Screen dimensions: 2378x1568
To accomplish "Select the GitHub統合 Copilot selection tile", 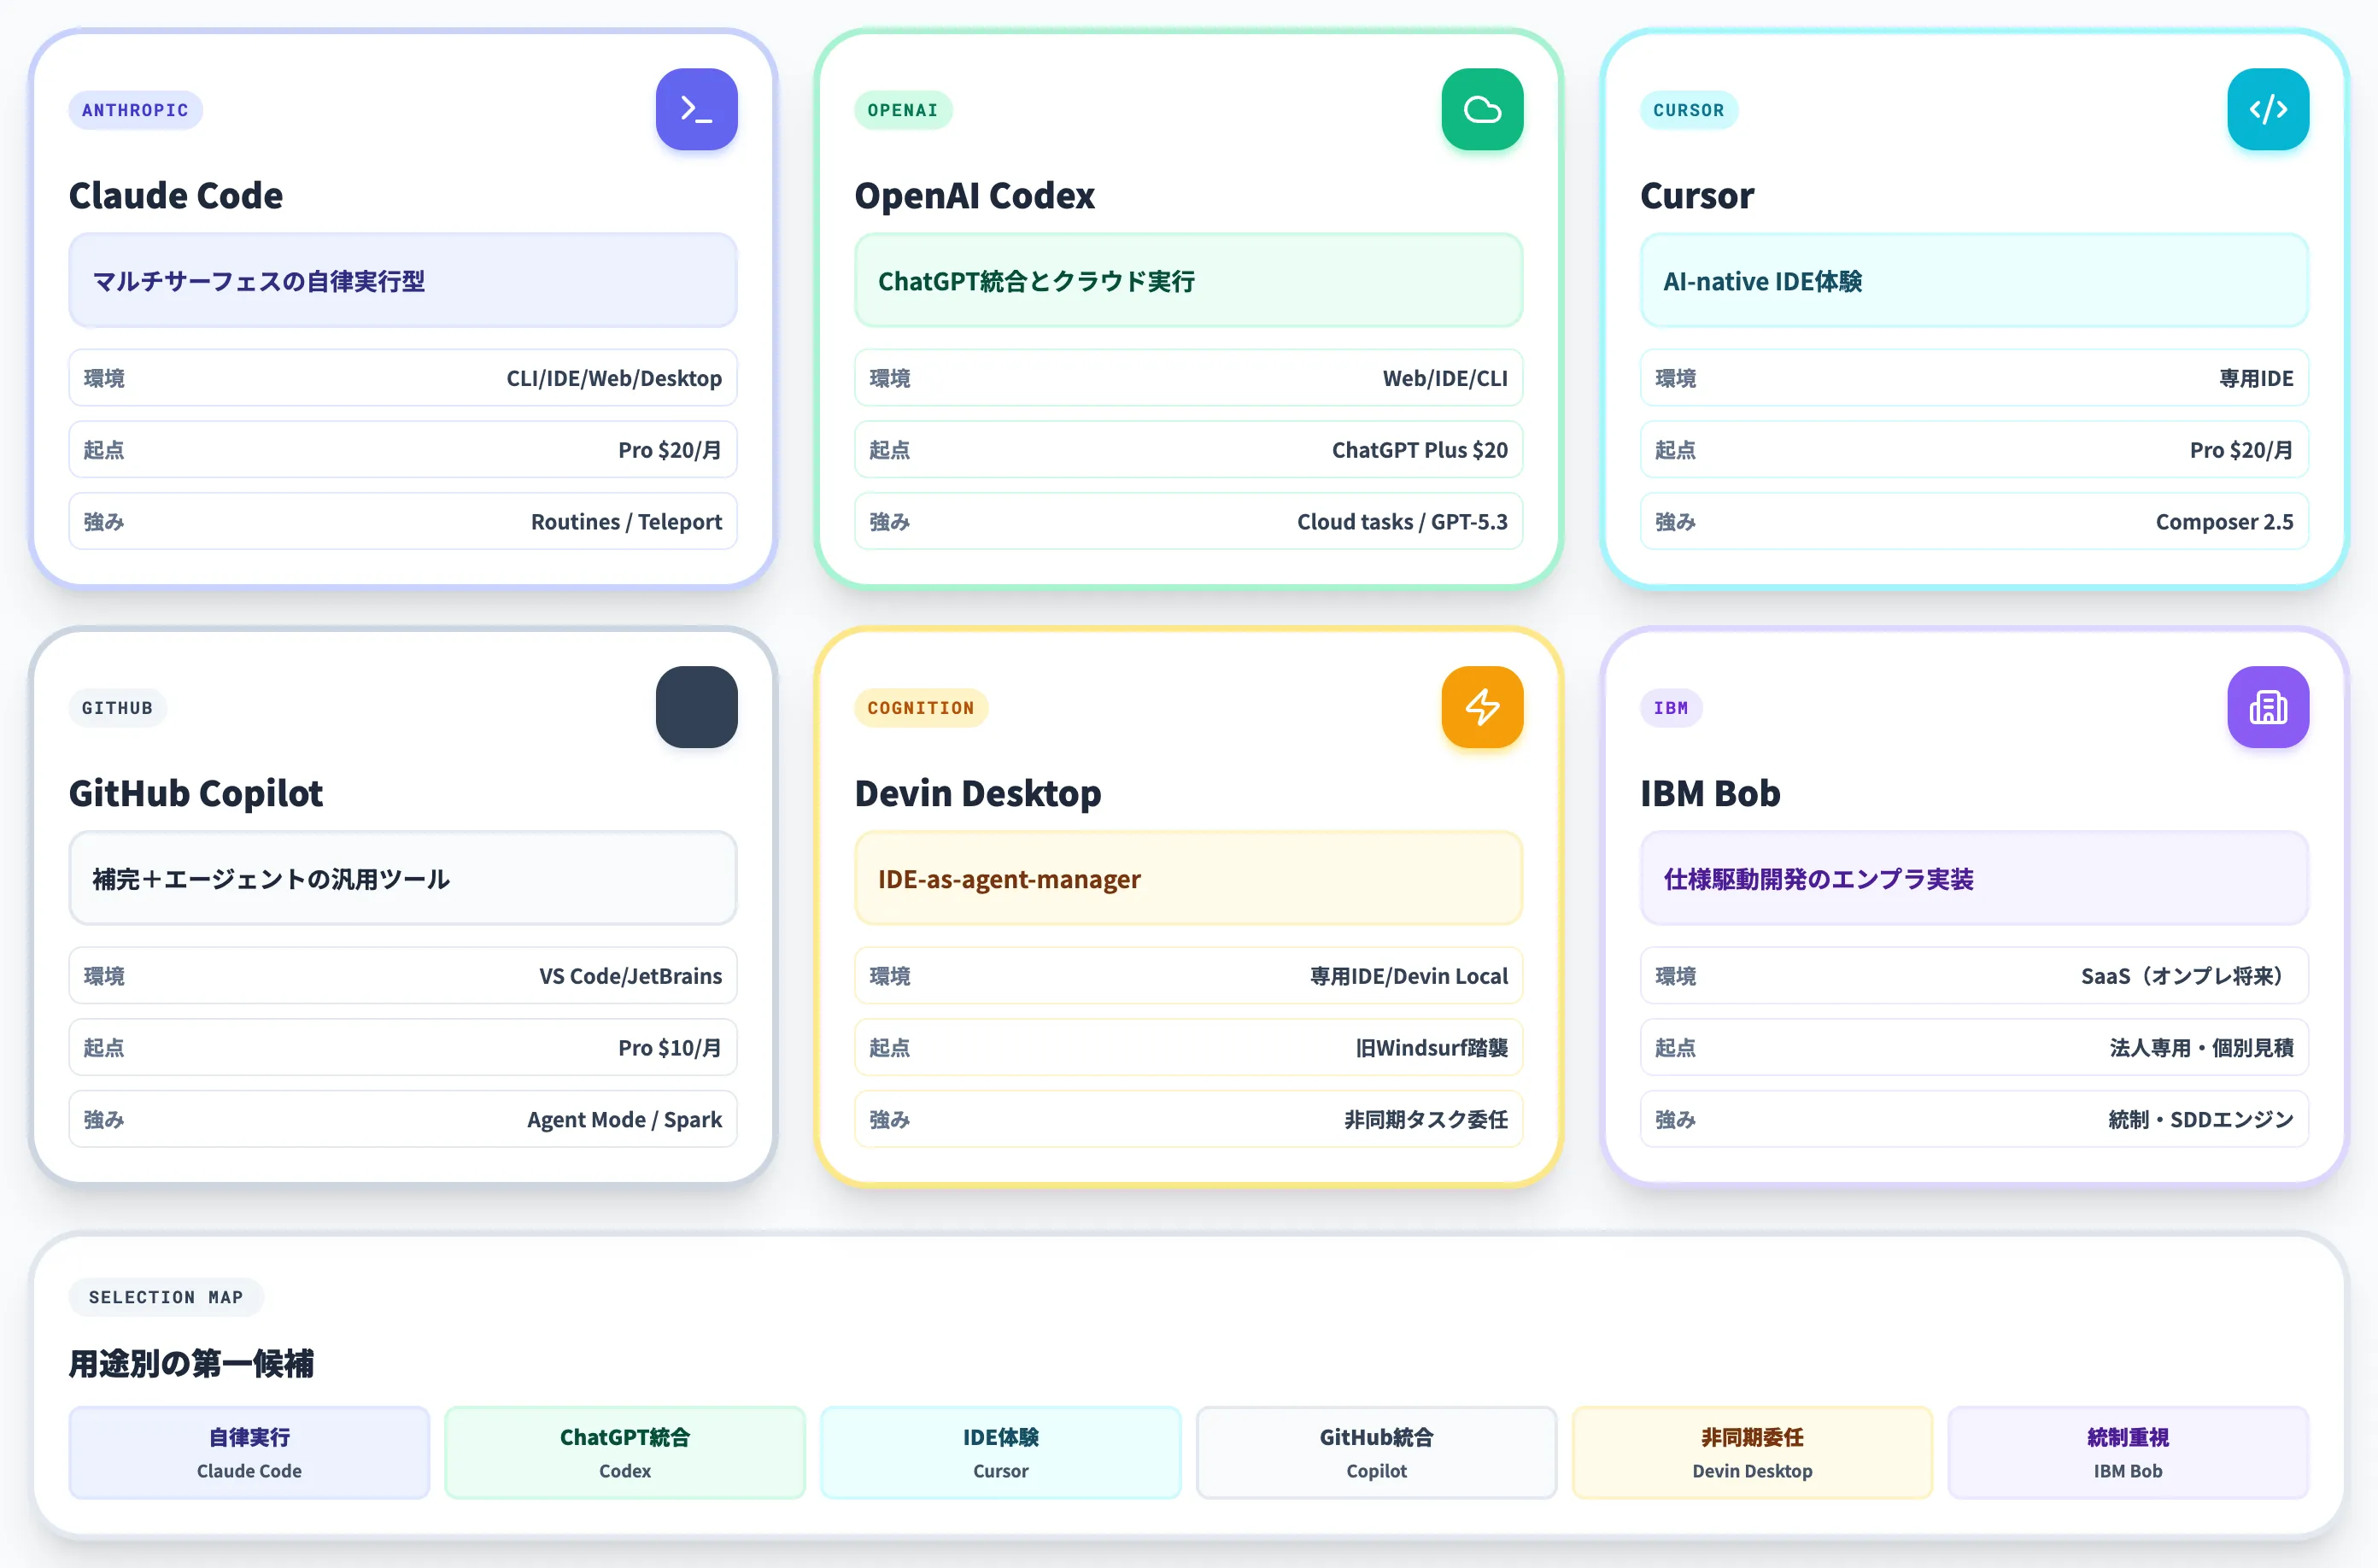I will pyautogui.click(x=1377, y=1453).
